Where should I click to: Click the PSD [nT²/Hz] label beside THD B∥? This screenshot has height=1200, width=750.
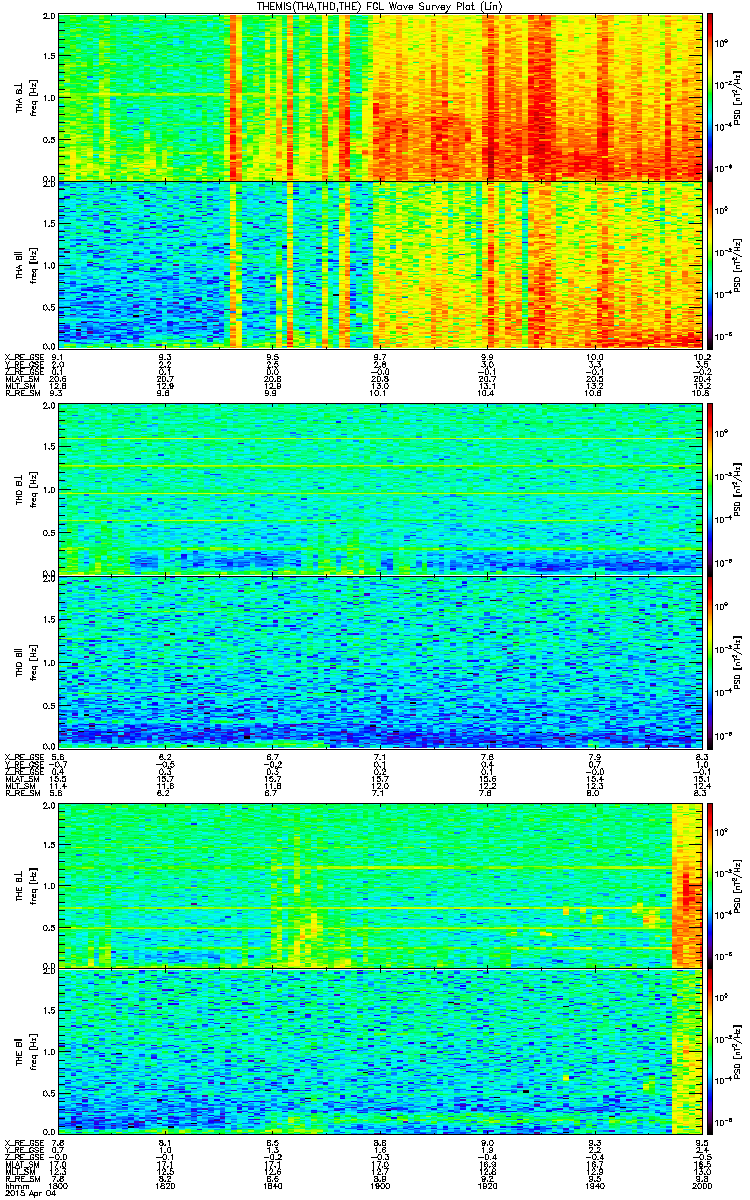[737, 661]
